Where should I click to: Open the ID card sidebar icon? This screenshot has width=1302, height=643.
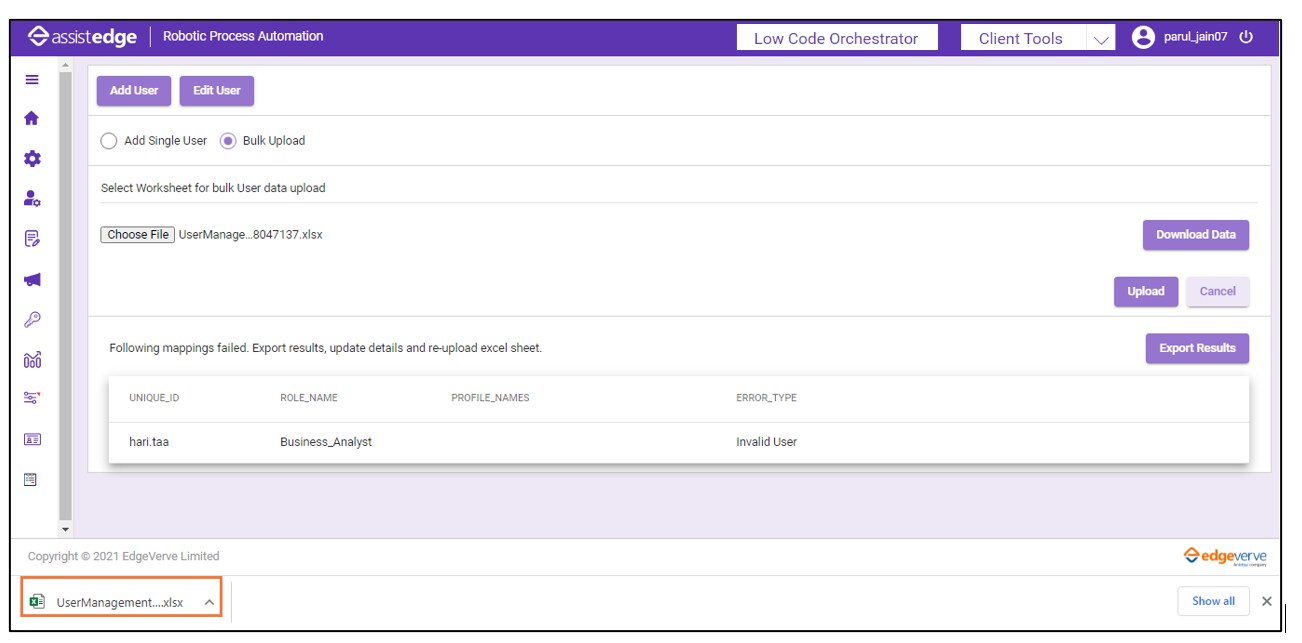(32, 439)
